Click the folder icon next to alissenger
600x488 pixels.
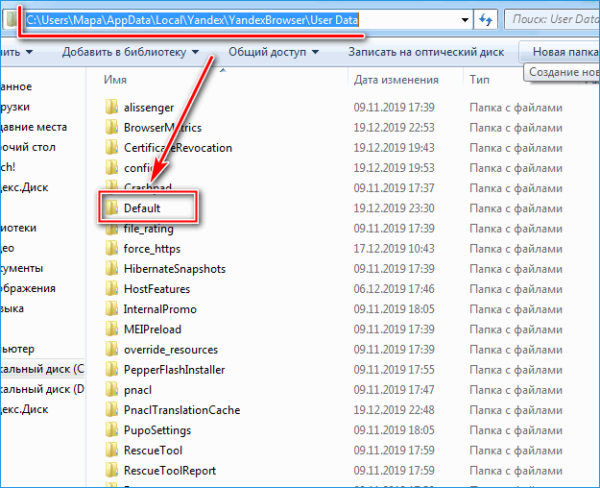coord(111,107)
